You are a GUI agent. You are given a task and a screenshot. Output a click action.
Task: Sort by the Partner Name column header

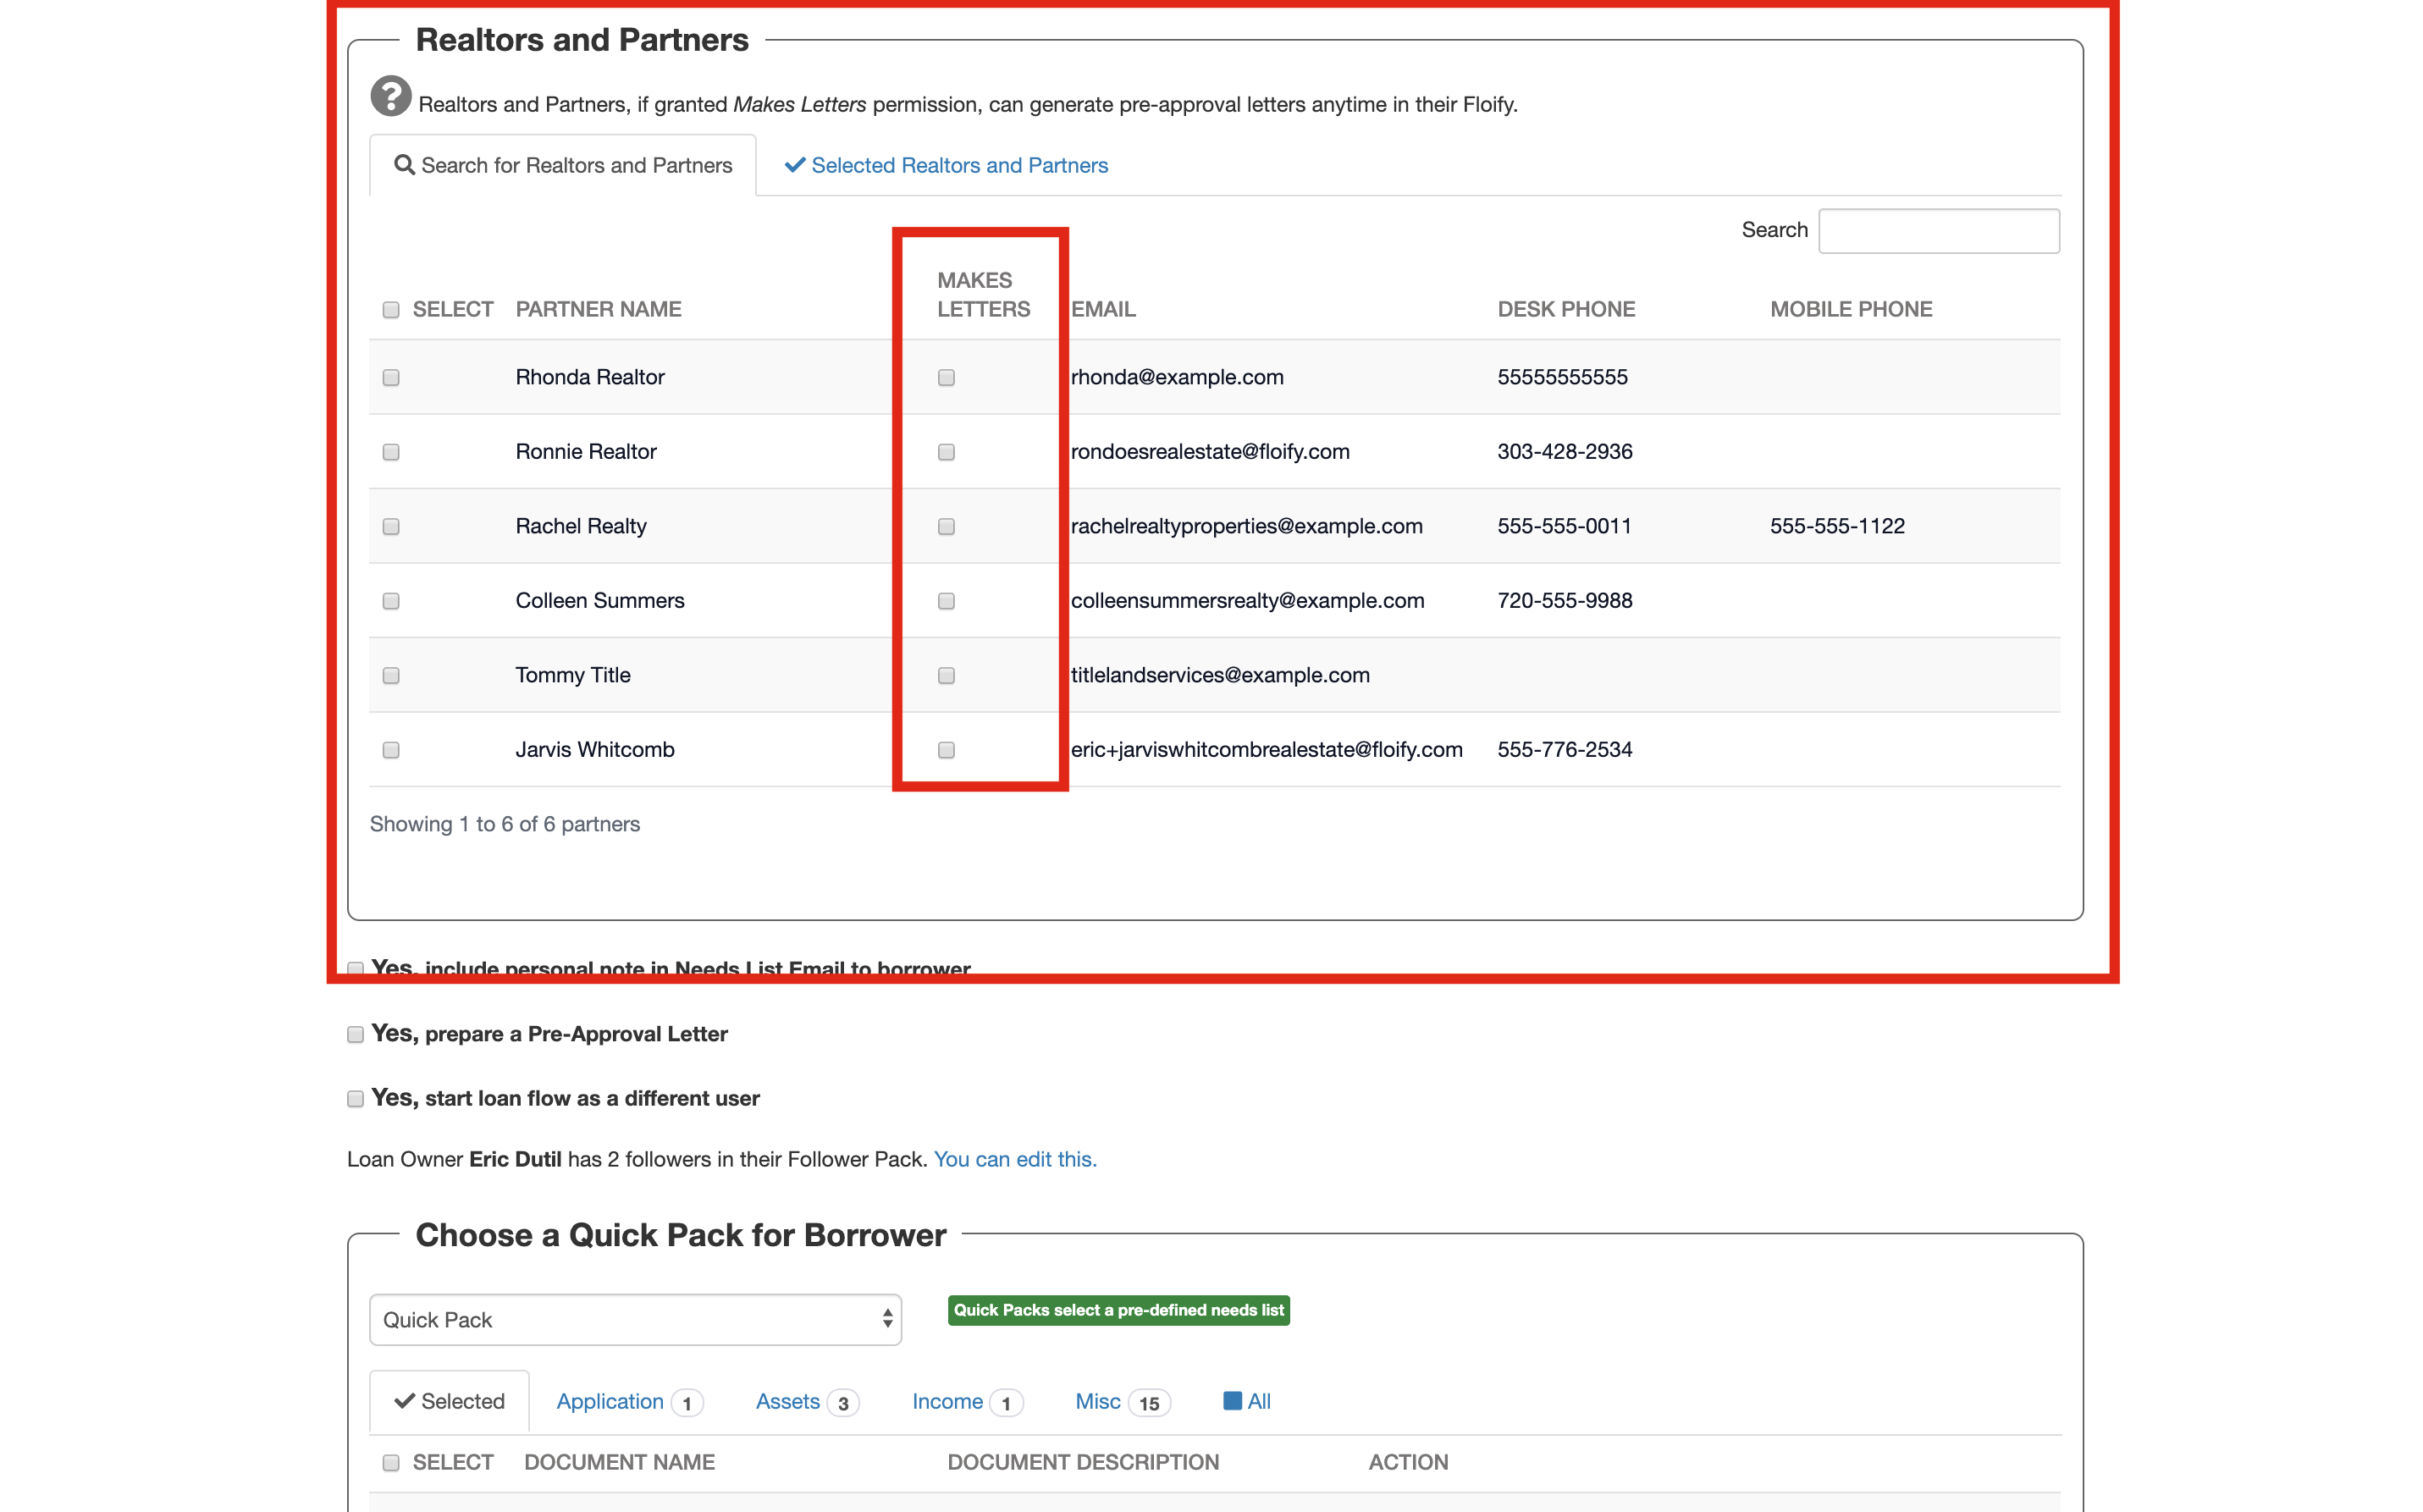coord(598,309)
